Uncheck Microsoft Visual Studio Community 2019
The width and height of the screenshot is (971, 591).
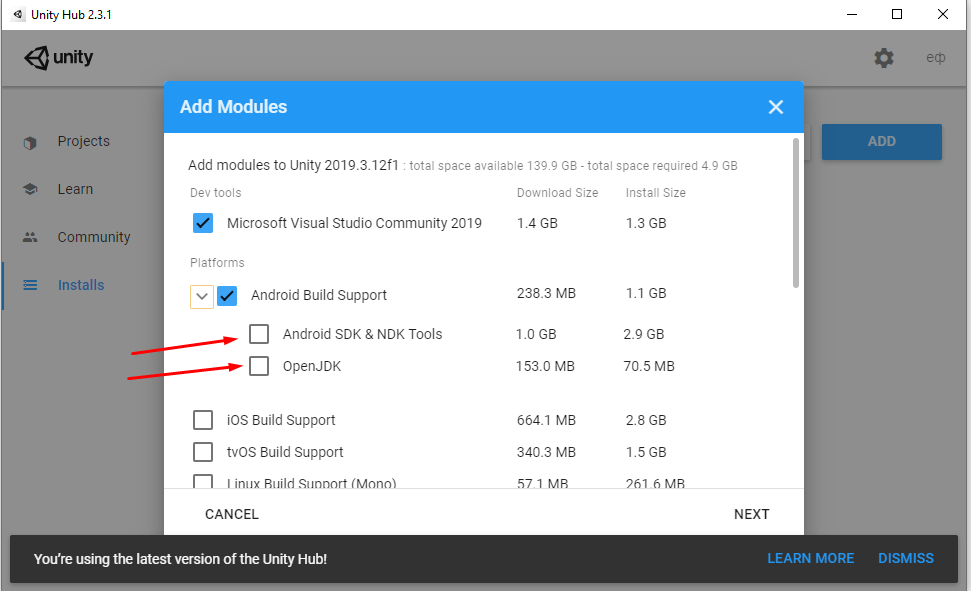tap(202, 223)
